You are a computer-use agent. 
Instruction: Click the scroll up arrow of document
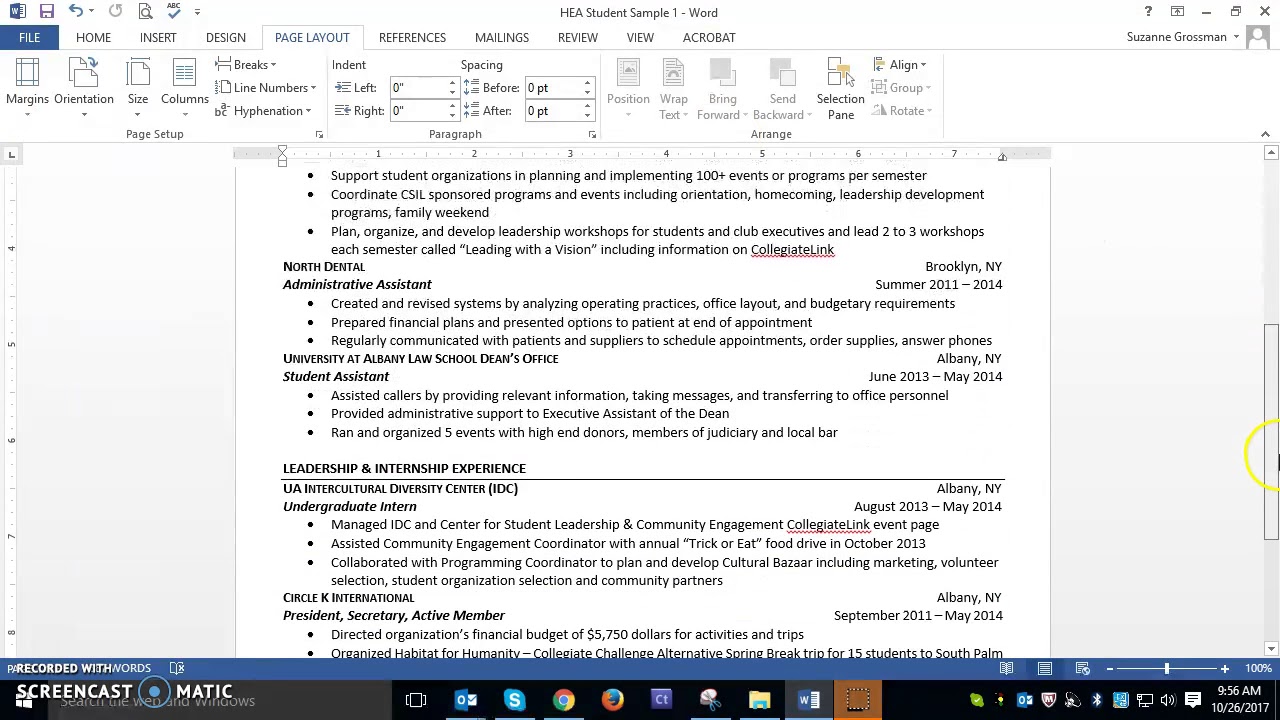tap(1271, 153)
